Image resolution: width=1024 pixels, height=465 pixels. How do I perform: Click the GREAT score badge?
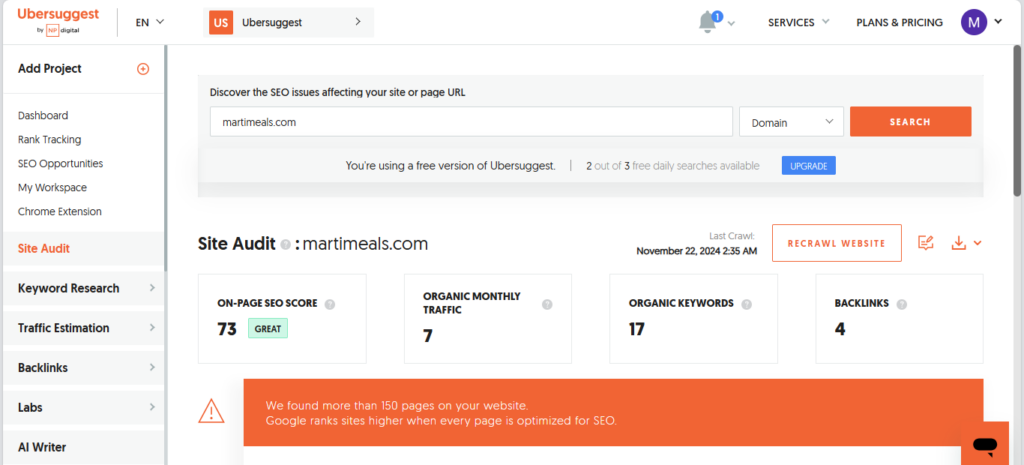coord(268,329)
